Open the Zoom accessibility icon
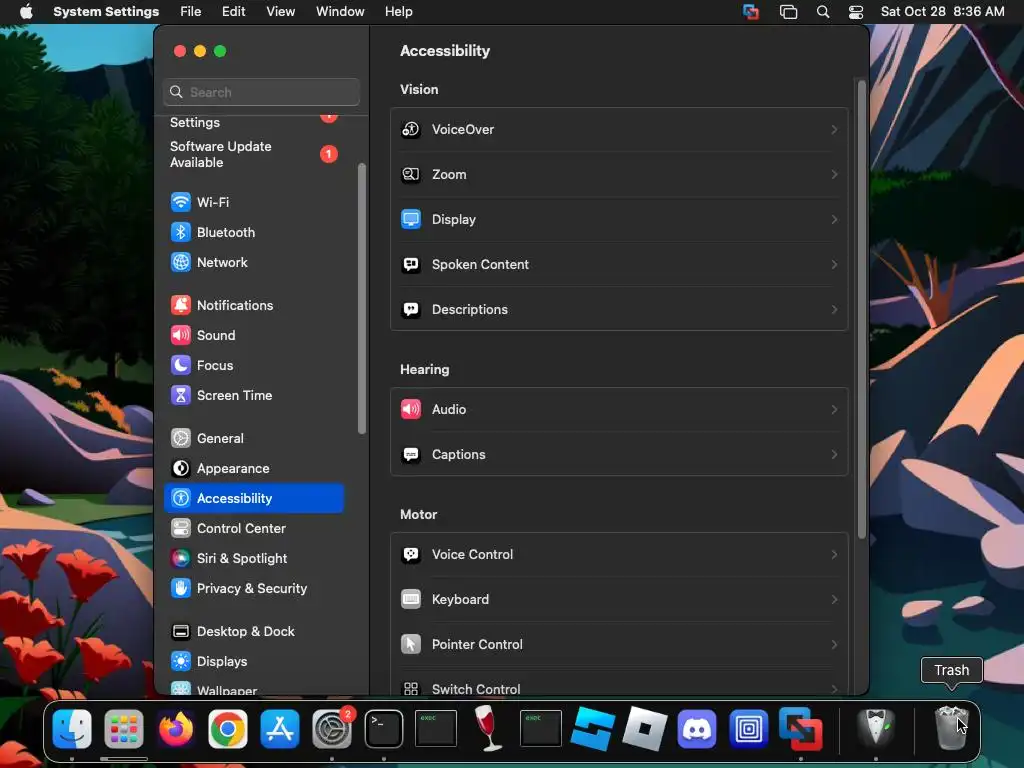Image resolution: width=1024 pixels, height=768 pixels. click(410, 174)
